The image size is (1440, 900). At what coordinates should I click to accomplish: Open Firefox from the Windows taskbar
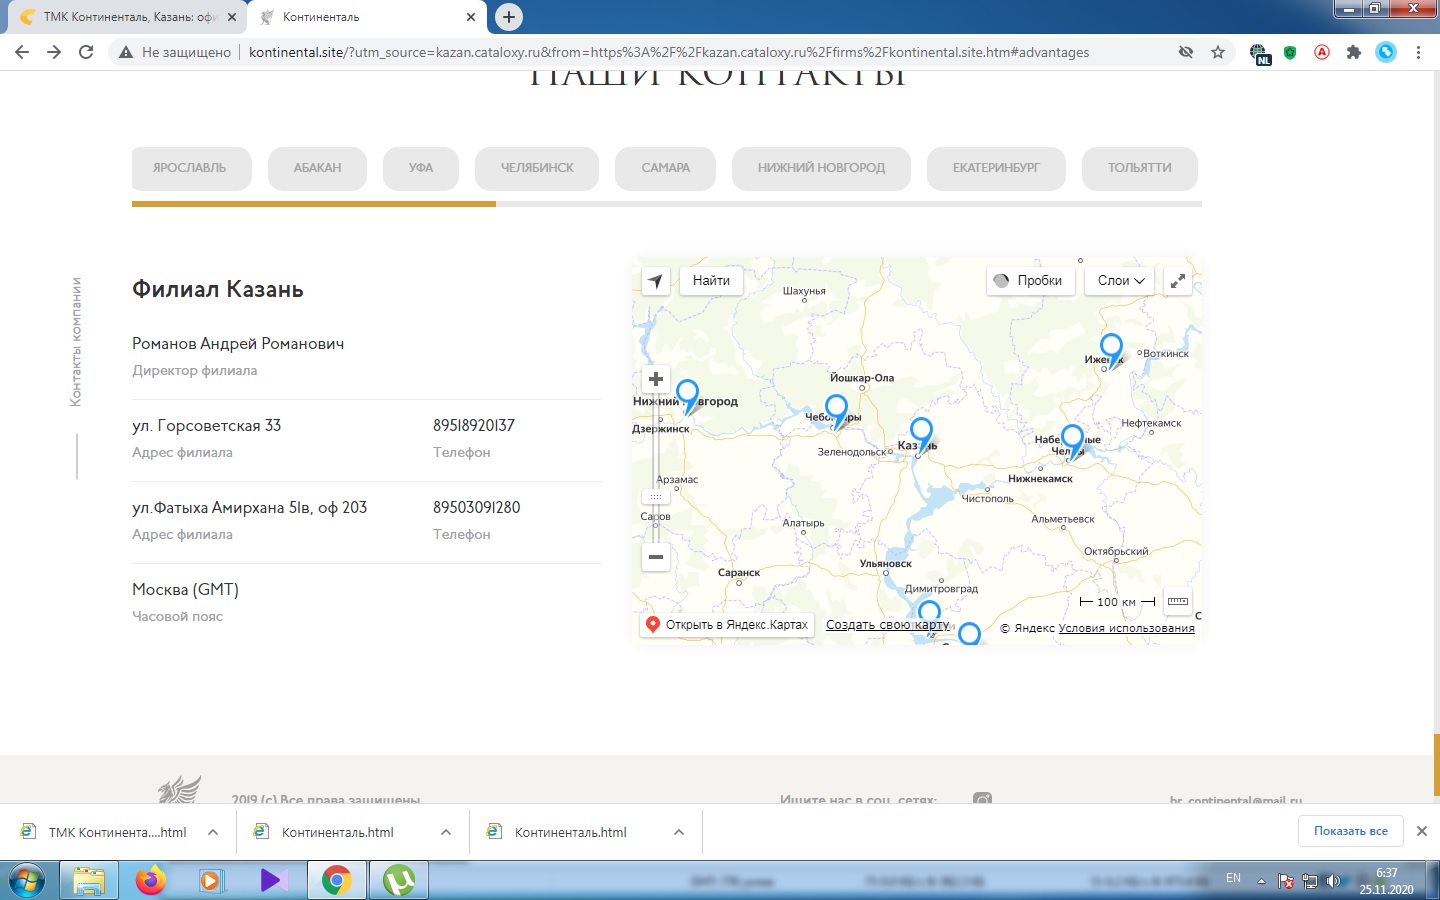click(x=150, y=881)
